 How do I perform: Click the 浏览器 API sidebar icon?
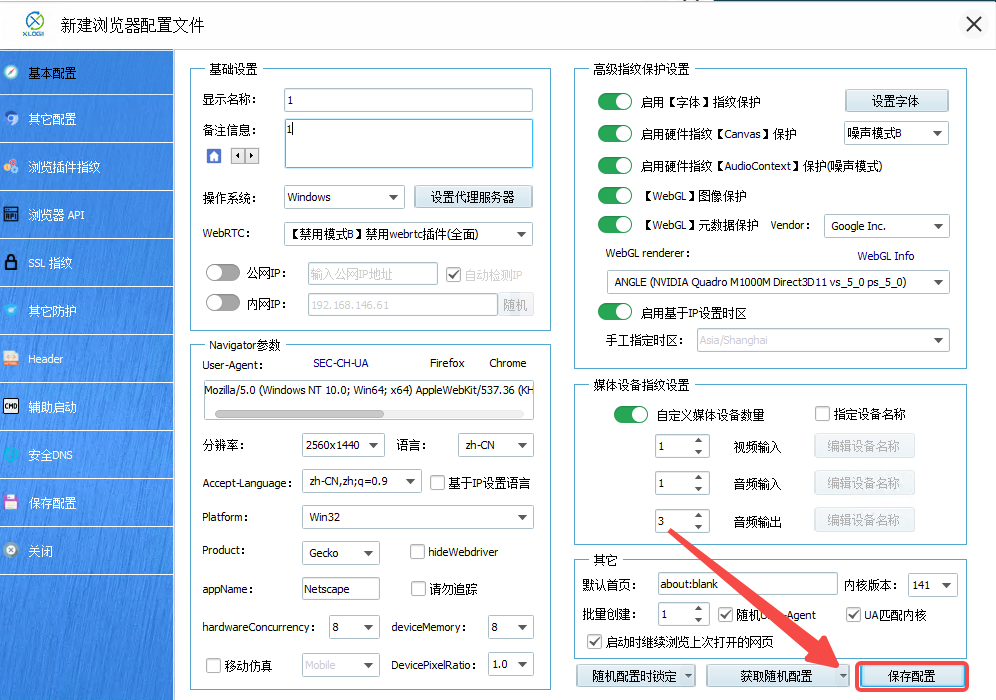coord(11,214)
